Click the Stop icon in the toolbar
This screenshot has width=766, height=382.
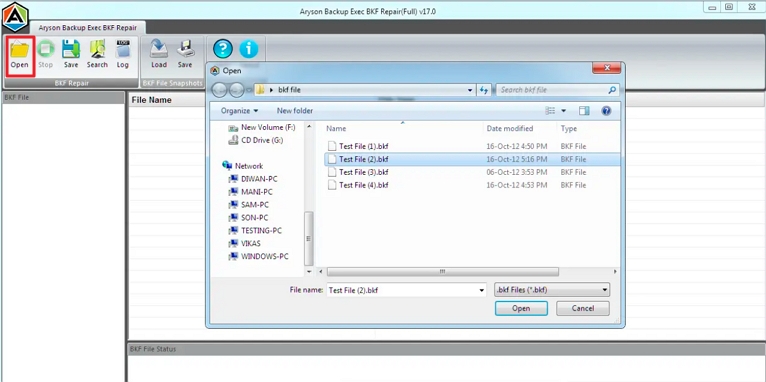[45, 55]
